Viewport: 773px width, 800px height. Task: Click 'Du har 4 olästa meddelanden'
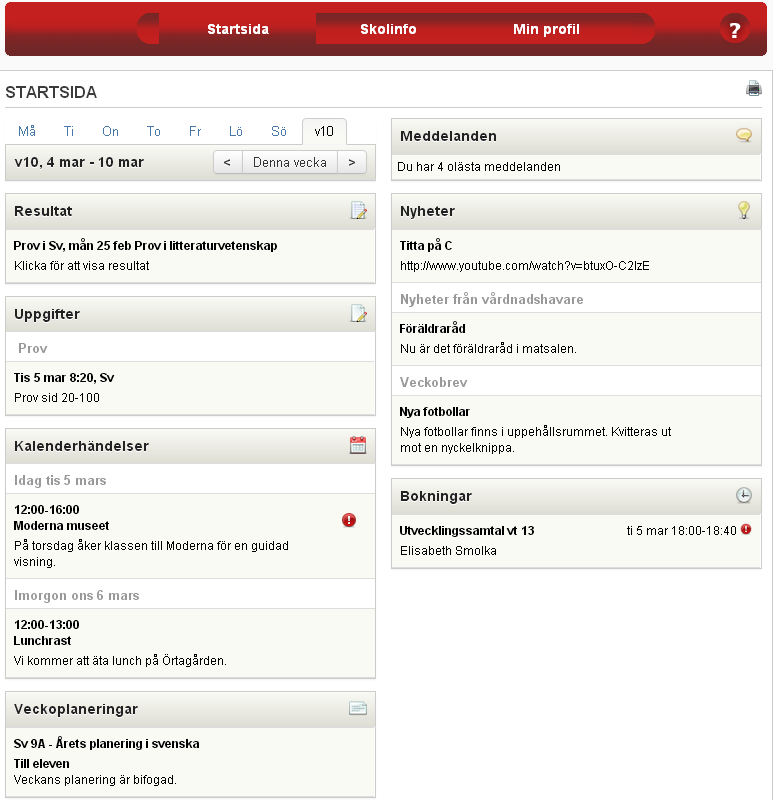point(479,167)
